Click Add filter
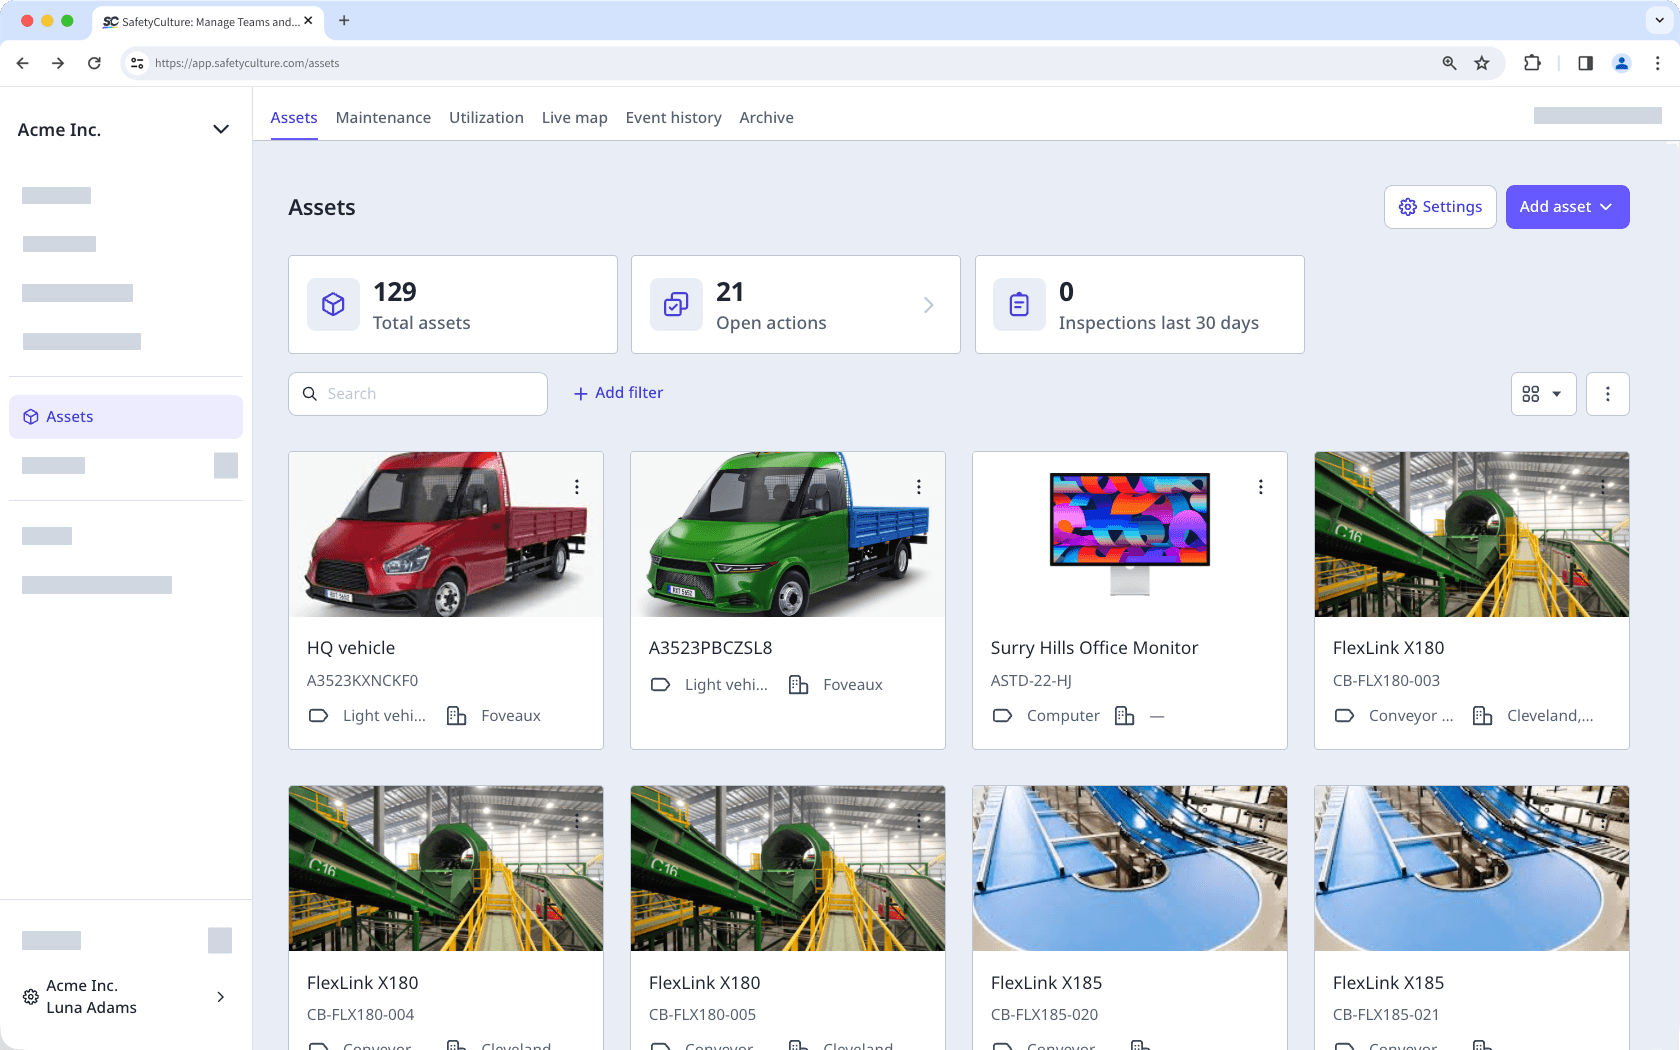The width and height of the screenshot is (1680, 1050). pos(618,392)
